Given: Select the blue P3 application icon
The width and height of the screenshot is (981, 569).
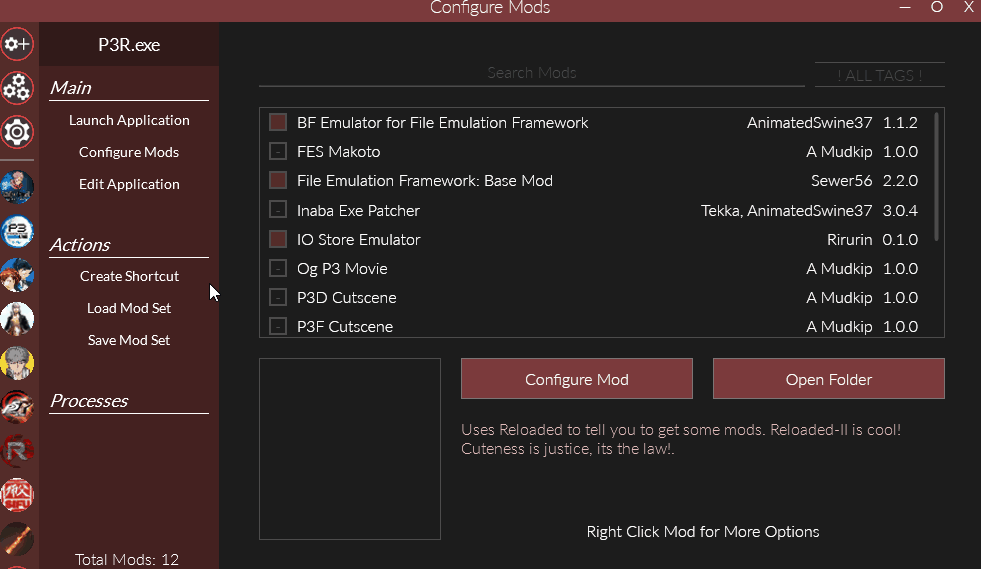Looking at the screenshot, I should (x=17, y=231).
